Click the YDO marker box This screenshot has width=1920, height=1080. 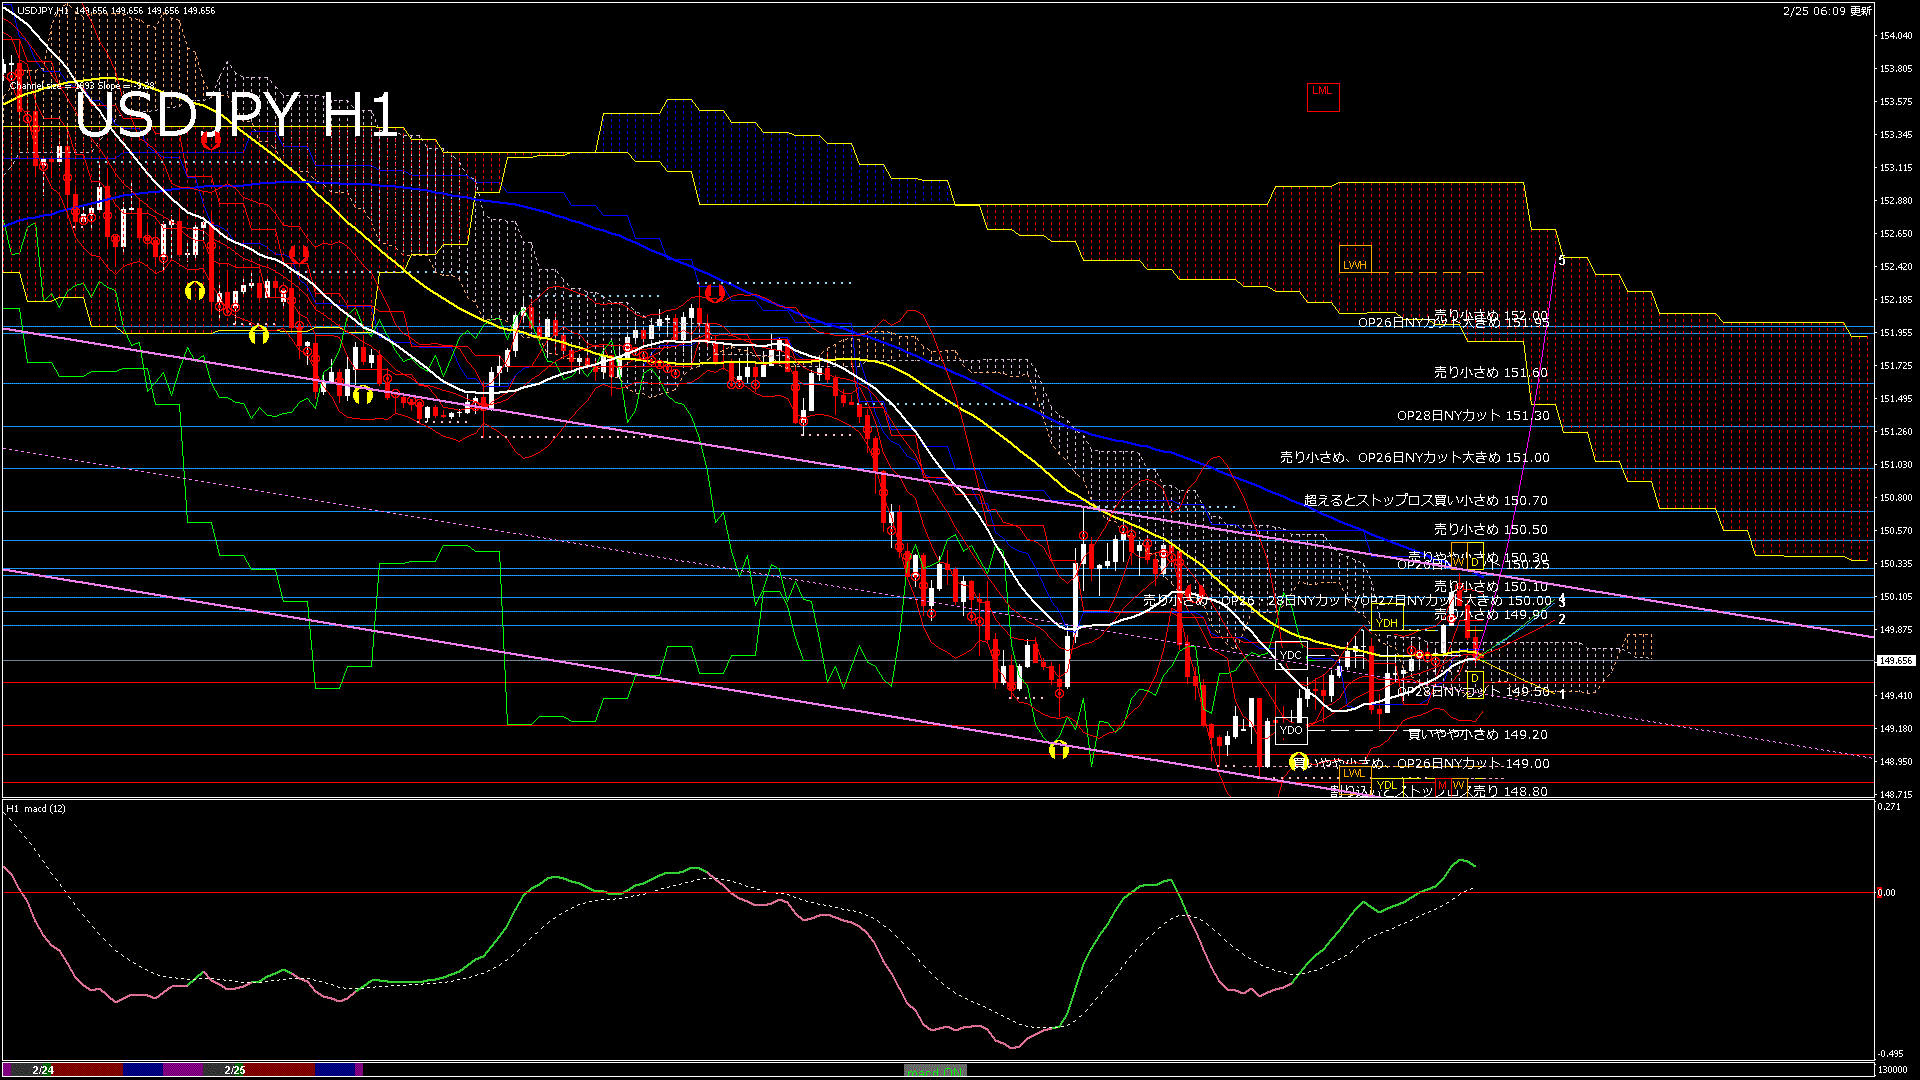click(x=1290, y=730)
